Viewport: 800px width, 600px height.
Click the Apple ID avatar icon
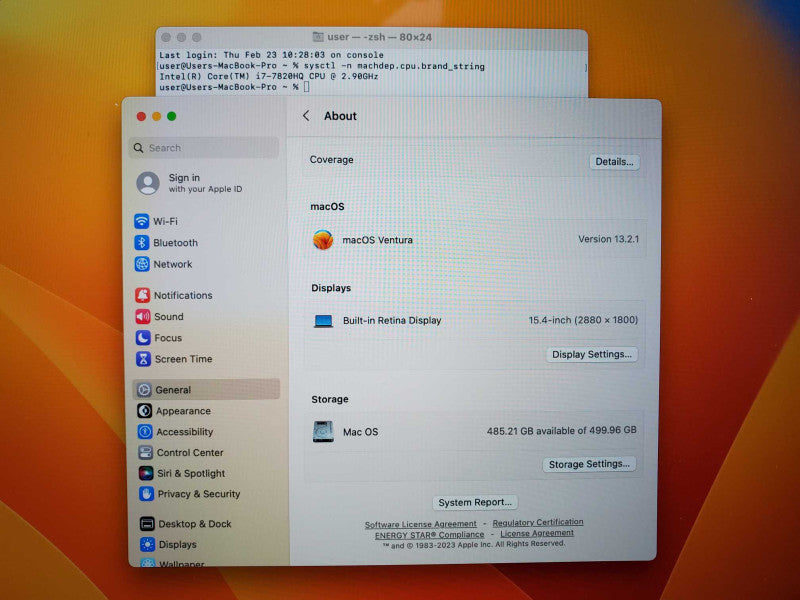(x=148, y=183)
